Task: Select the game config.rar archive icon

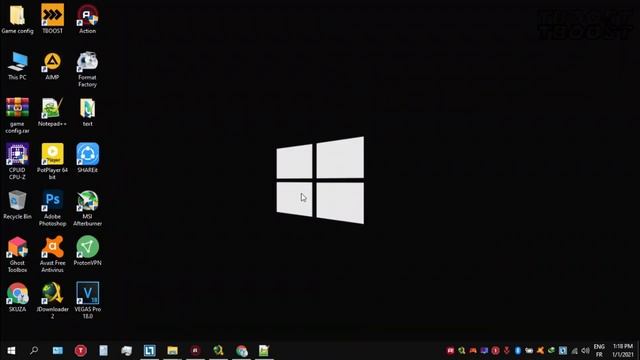Action: click(x=17, y=116)
